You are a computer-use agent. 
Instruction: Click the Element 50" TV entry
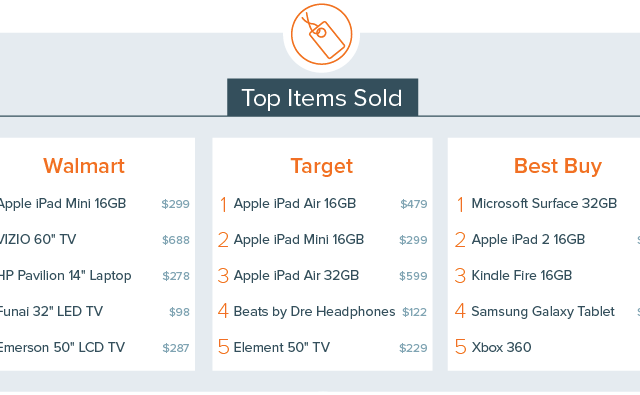click(282, 348)
